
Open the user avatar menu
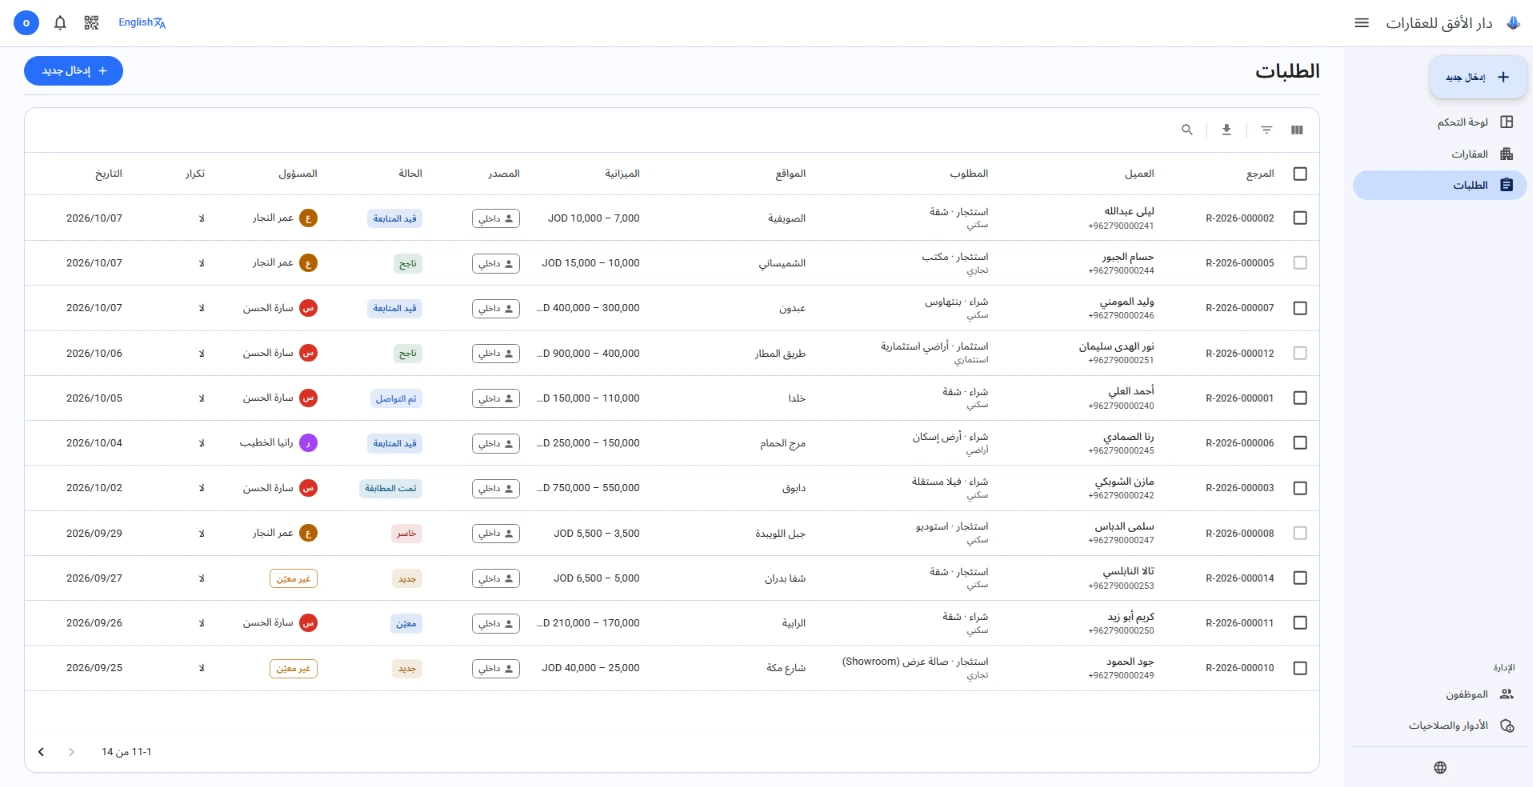26,23
